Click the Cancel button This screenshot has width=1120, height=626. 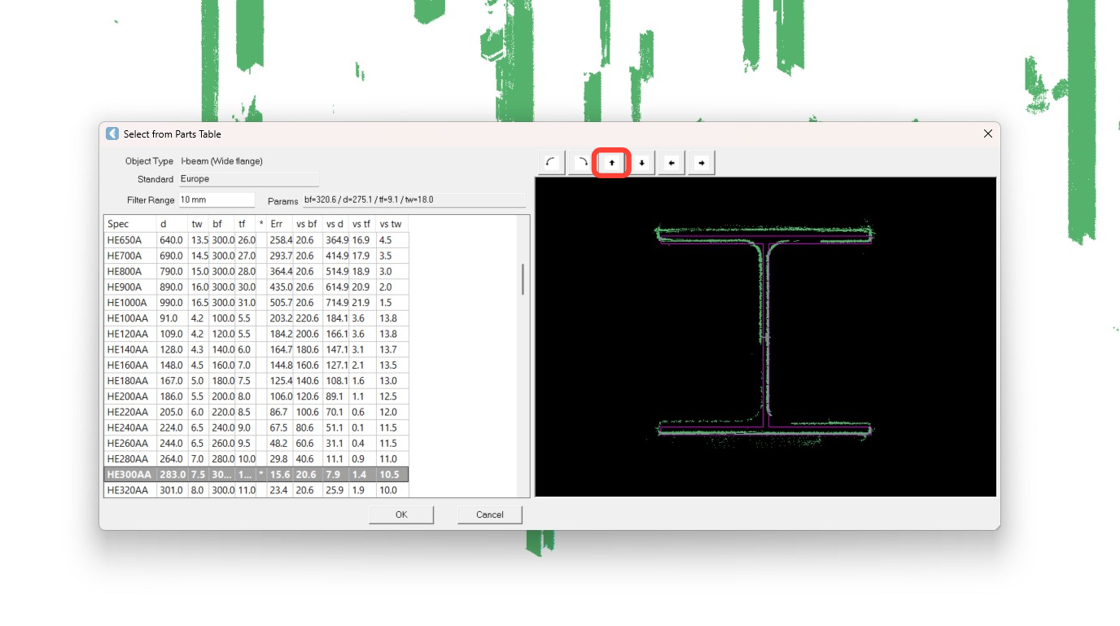[489, 515]
